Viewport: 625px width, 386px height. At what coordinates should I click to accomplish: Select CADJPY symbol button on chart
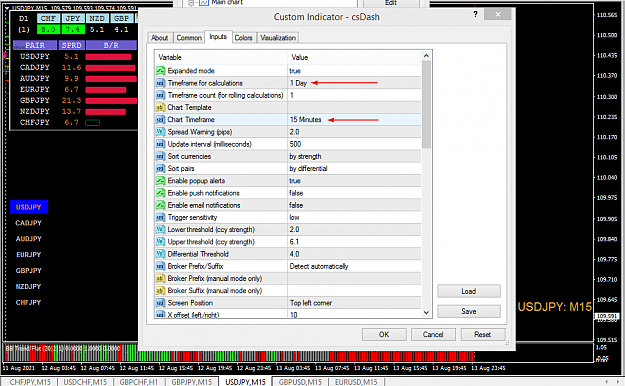(x=29, y=223)
